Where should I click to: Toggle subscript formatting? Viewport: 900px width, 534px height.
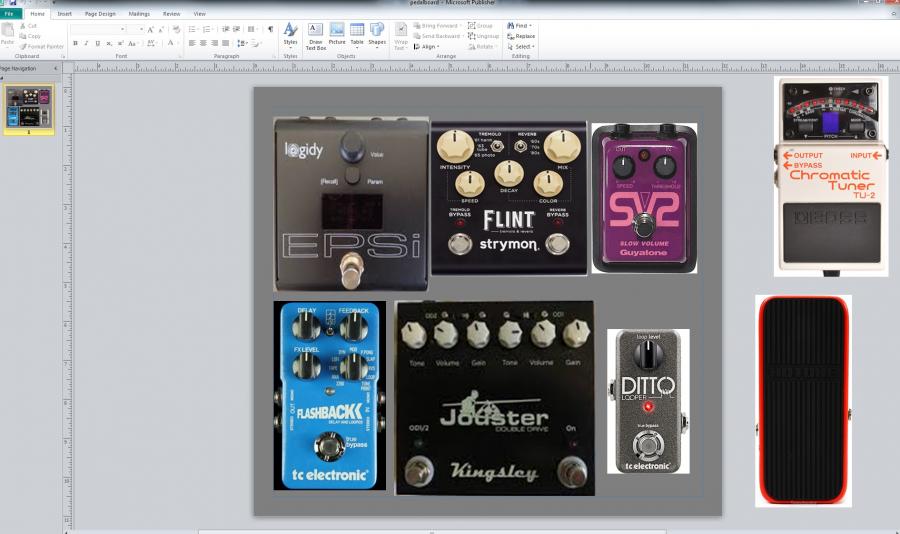pyautogui.click(x=108, y=44)
